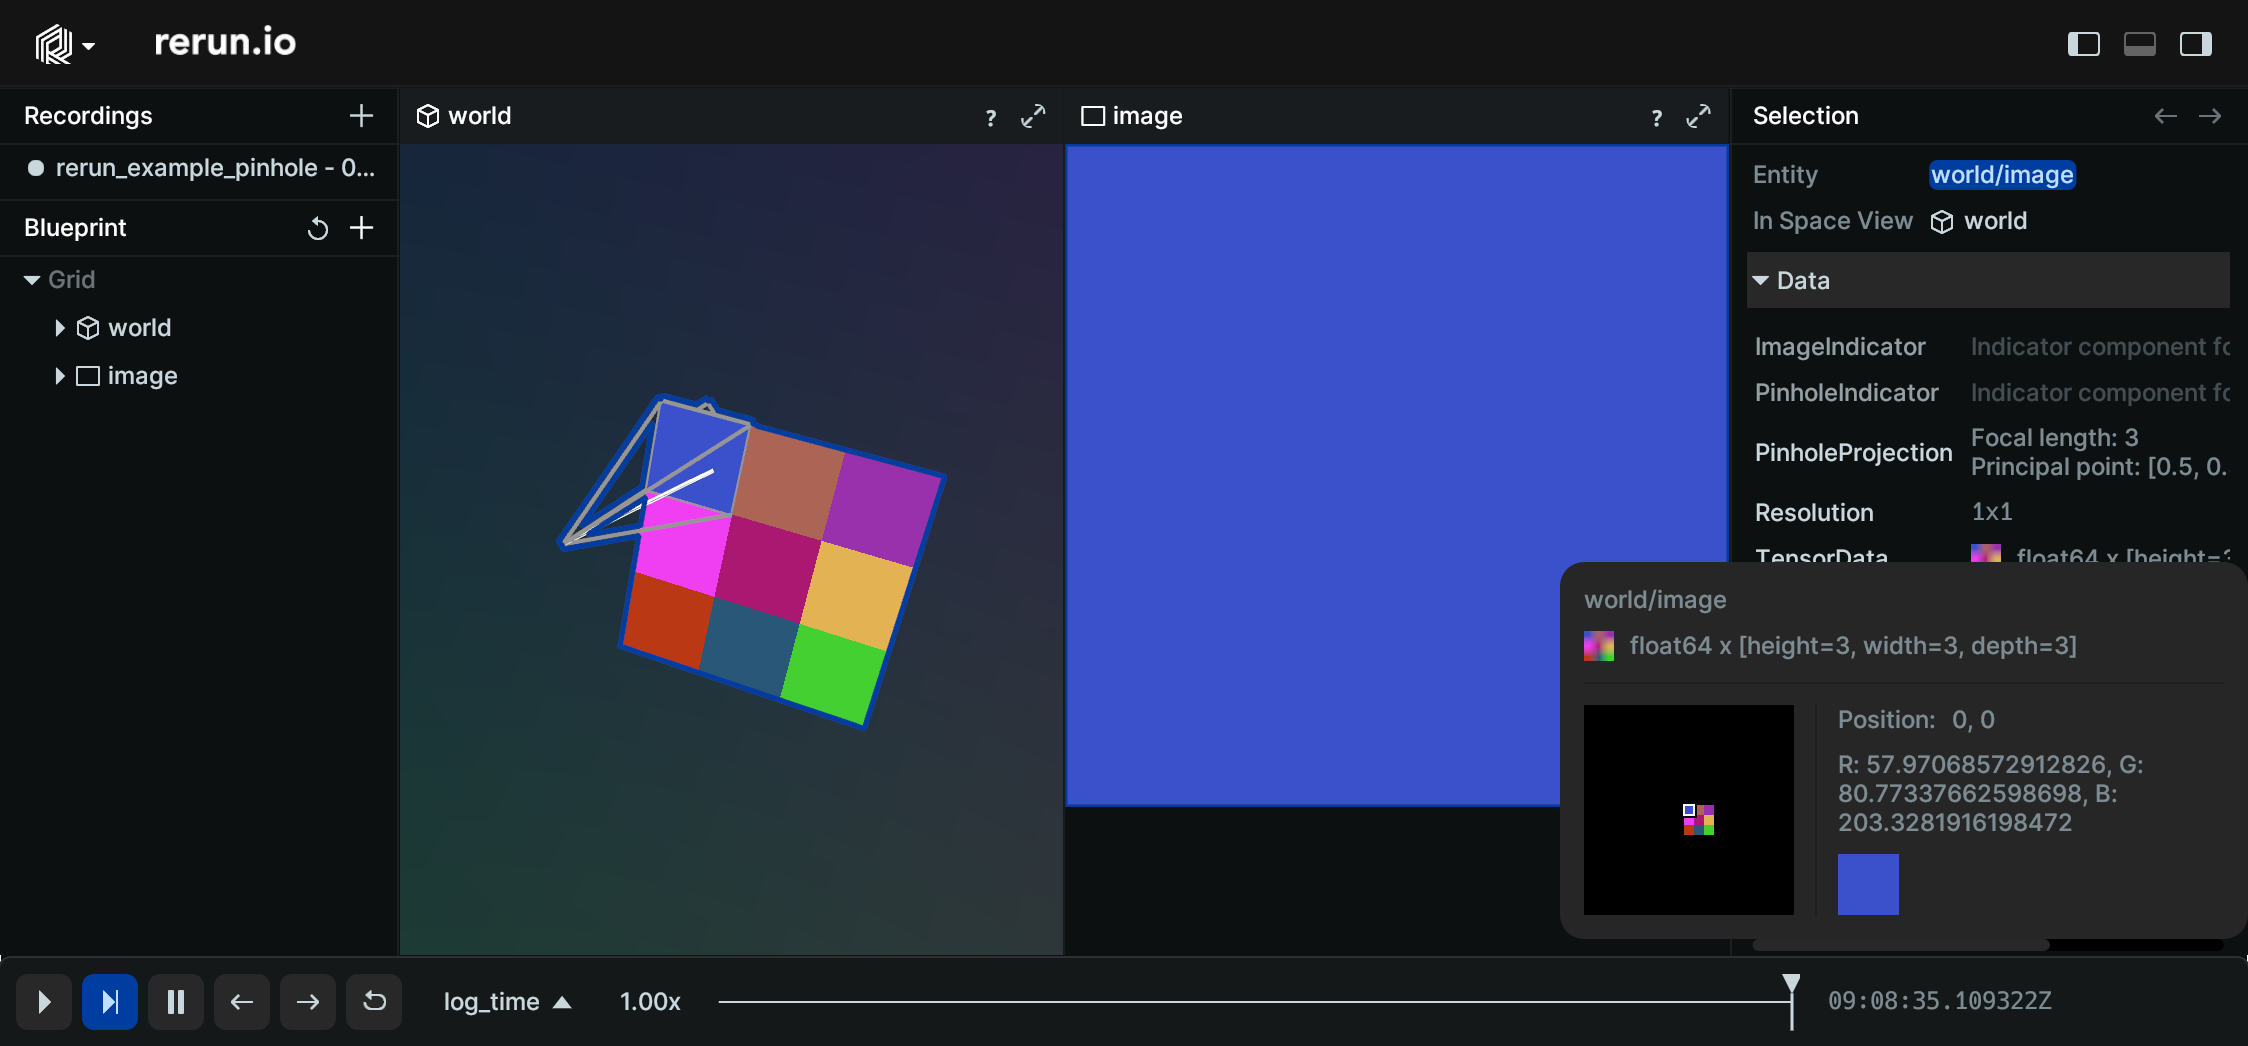Viewport: 2248px width, 1046px height.
Task: Open help for the world space view
Action: [990, 117]
